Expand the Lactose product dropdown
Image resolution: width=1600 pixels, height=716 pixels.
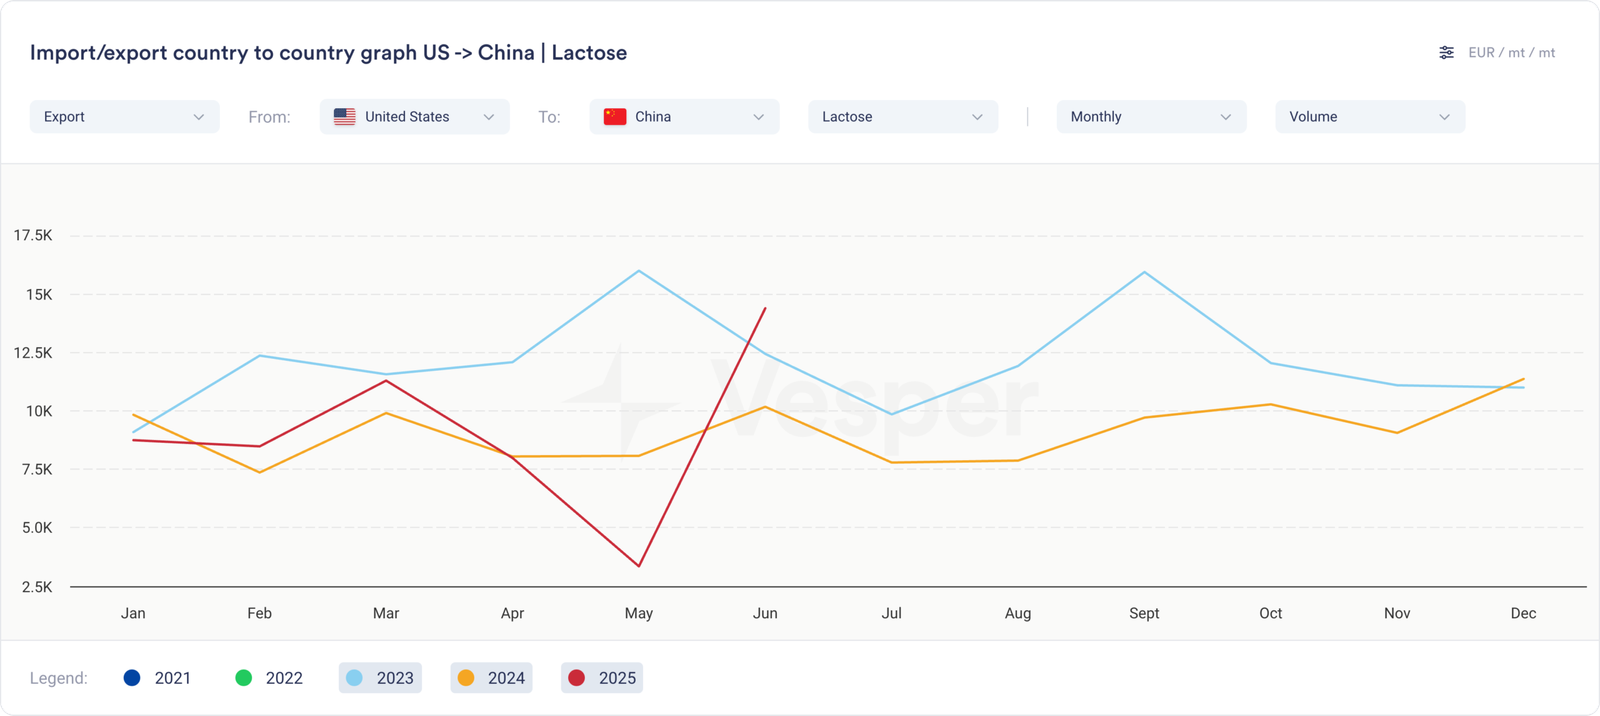(x=902, y=117)
